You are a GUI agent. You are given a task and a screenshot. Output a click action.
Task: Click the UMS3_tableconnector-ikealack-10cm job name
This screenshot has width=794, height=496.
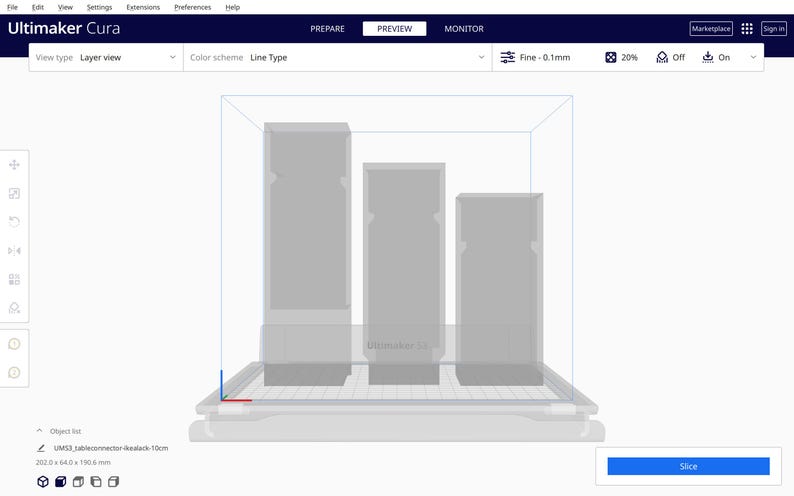pyautogui.click(x=111, y=448)
